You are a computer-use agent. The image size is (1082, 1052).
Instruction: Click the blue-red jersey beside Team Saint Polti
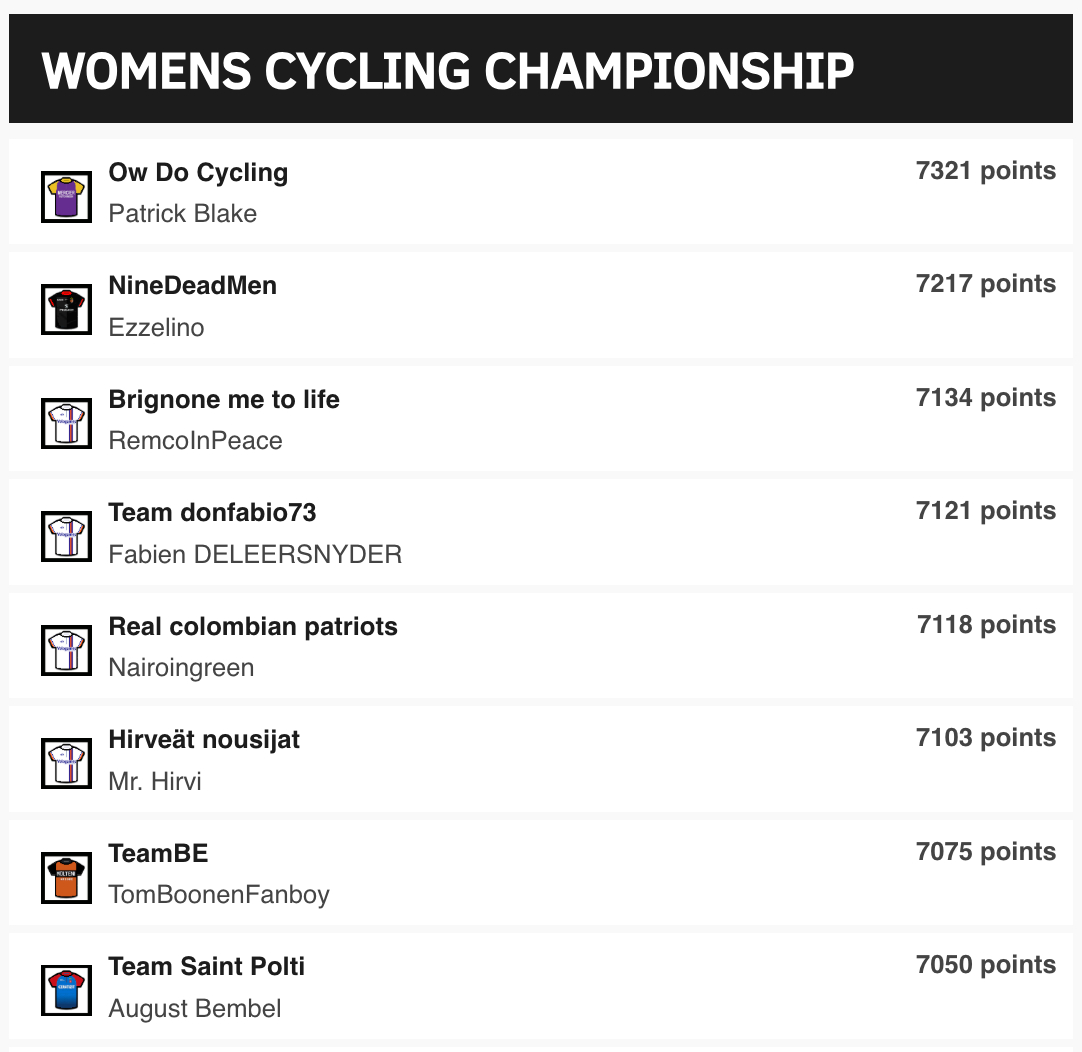pos(66,990)
